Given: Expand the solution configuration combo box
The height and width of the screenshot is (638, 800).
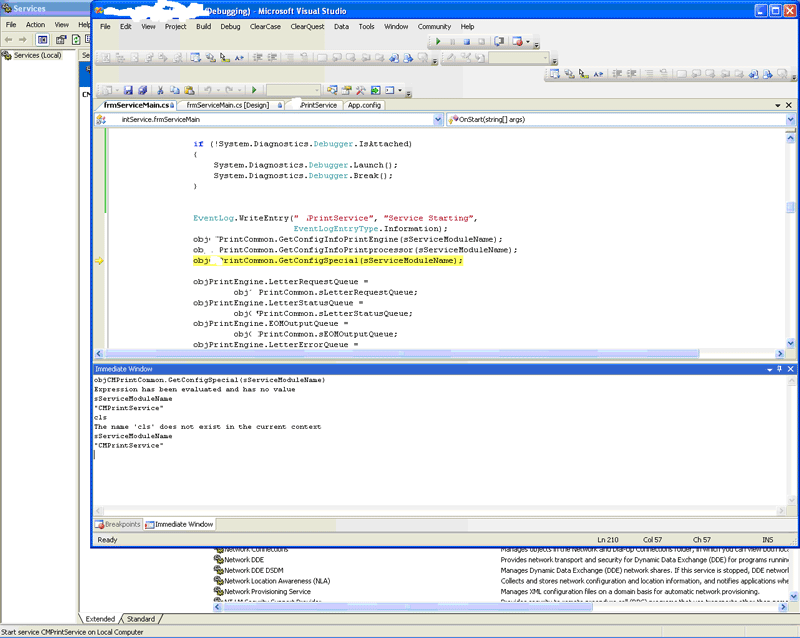Looking at the screenshot, I should tap(315, 90).
